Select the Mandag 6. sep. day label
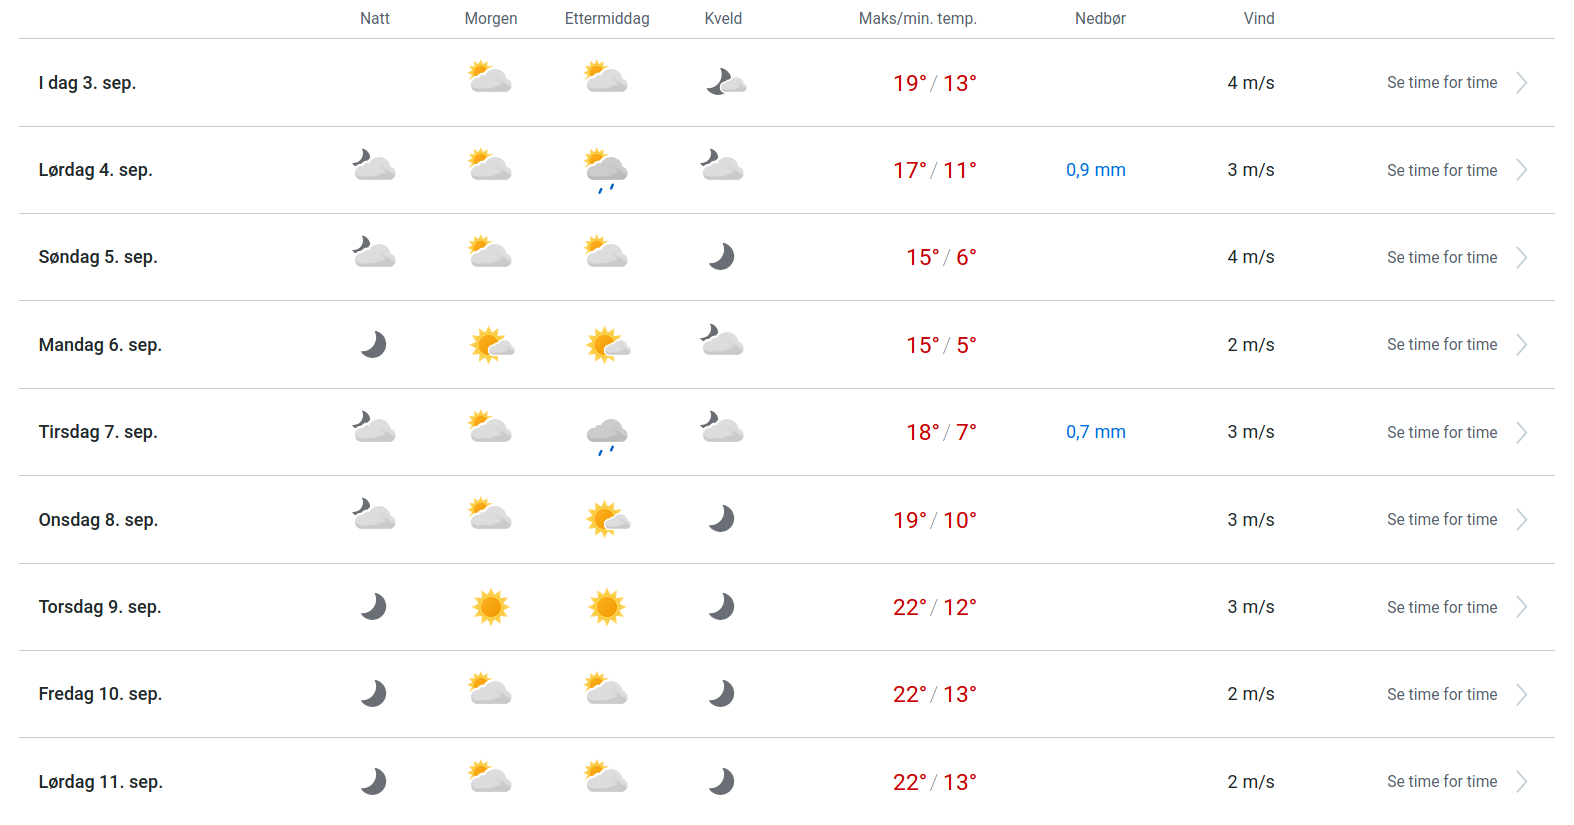 pos(100,345)
